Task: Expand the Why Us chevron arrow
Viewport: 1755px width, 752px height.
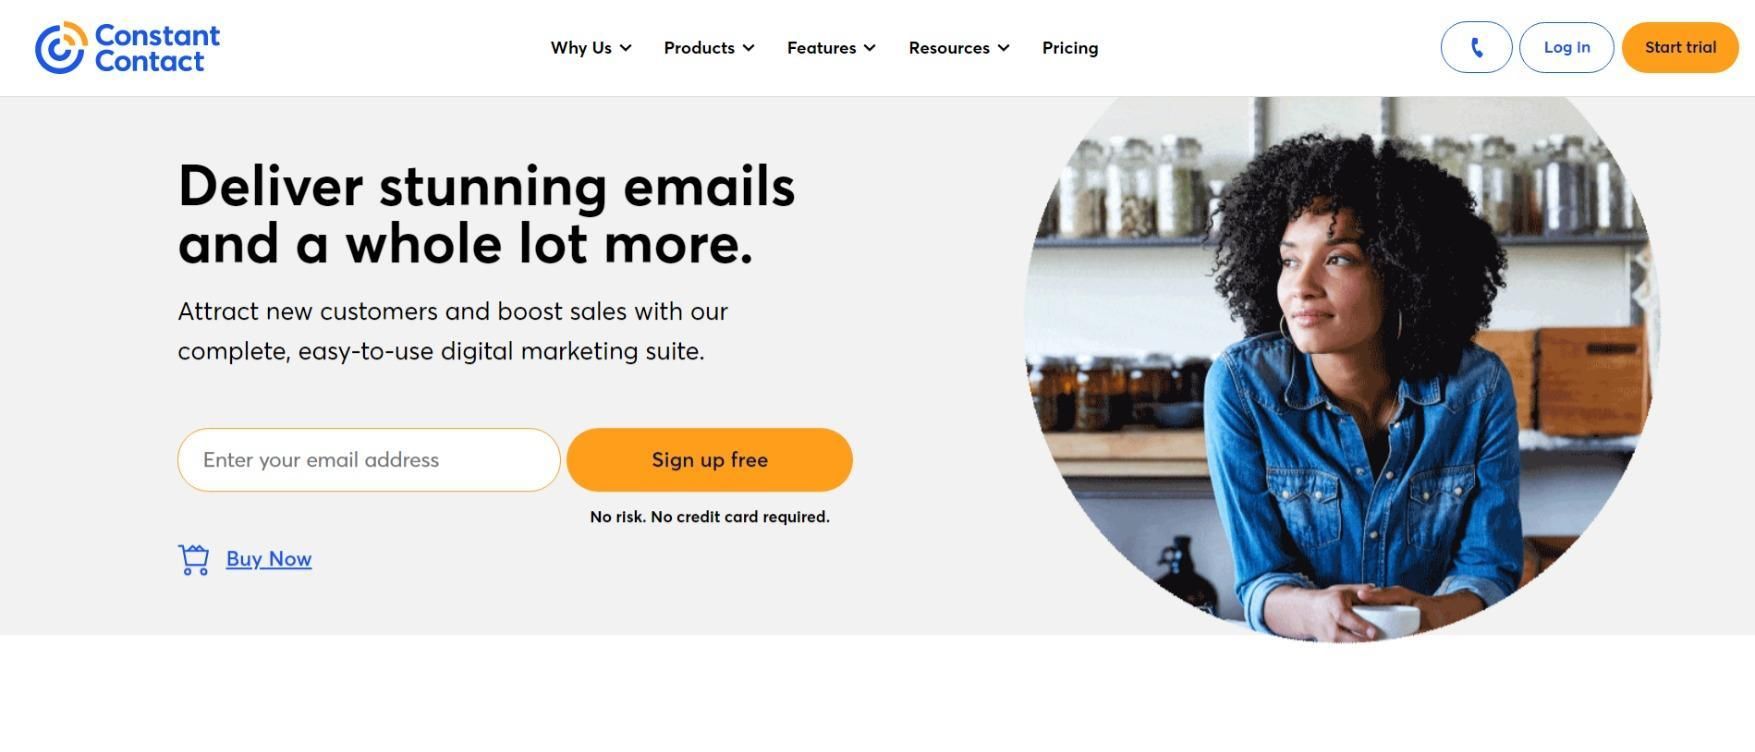Action: tap(626, 48)
